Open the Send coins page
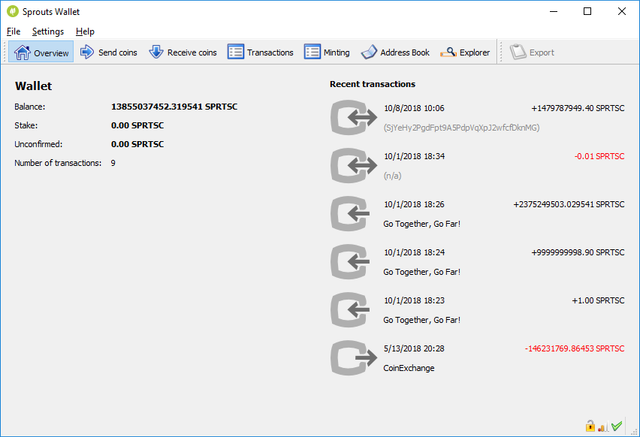This screenshot has height=437, width=640. pos(109,52)
